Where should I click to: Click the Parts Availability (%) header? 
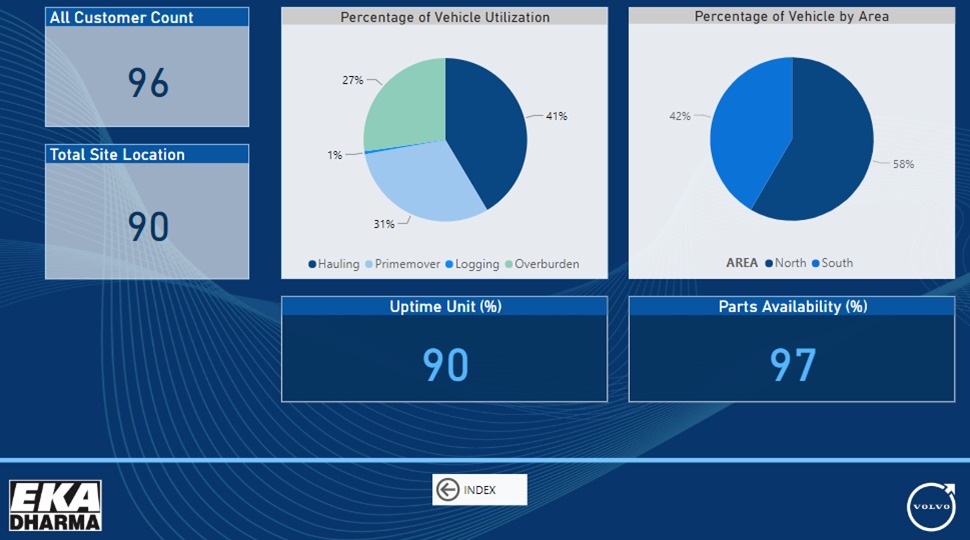coord(792,307)
